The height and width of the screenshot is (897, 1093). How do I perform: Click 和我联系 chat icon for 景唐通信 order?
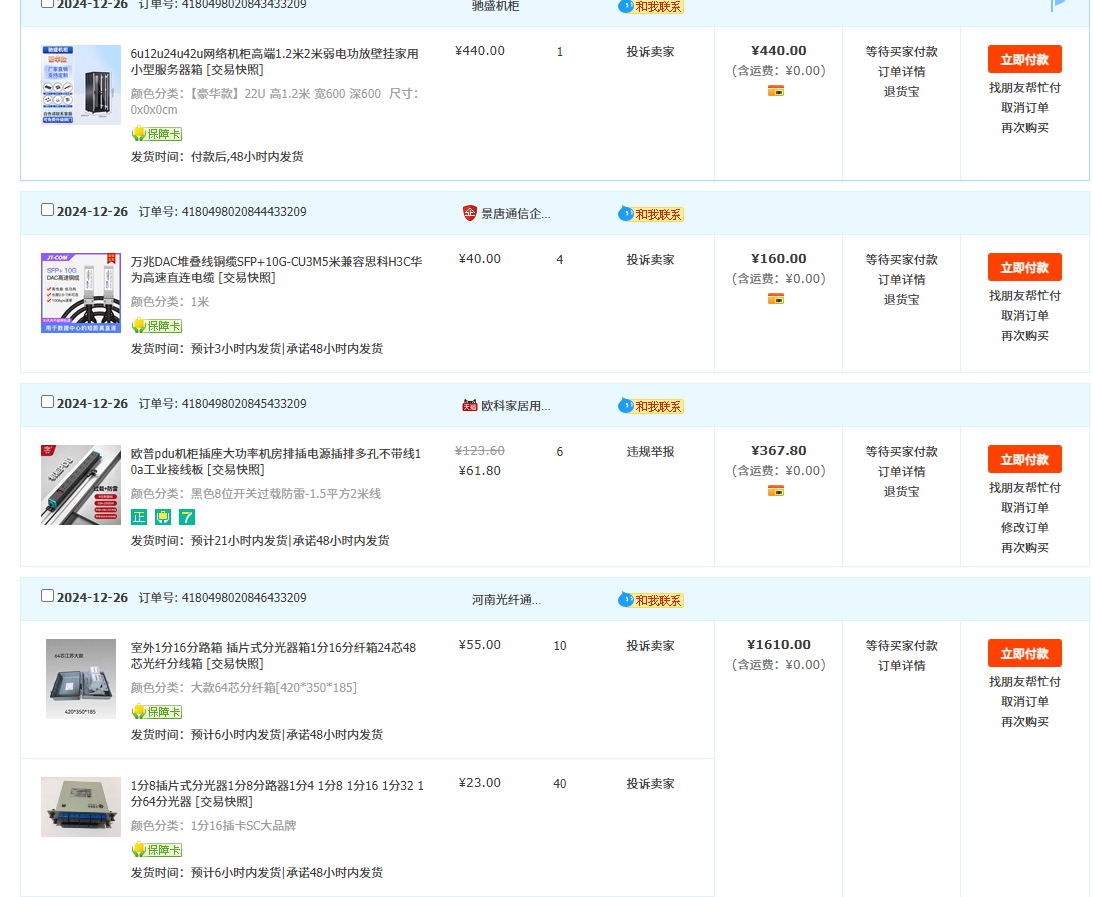tap(650, 214)
